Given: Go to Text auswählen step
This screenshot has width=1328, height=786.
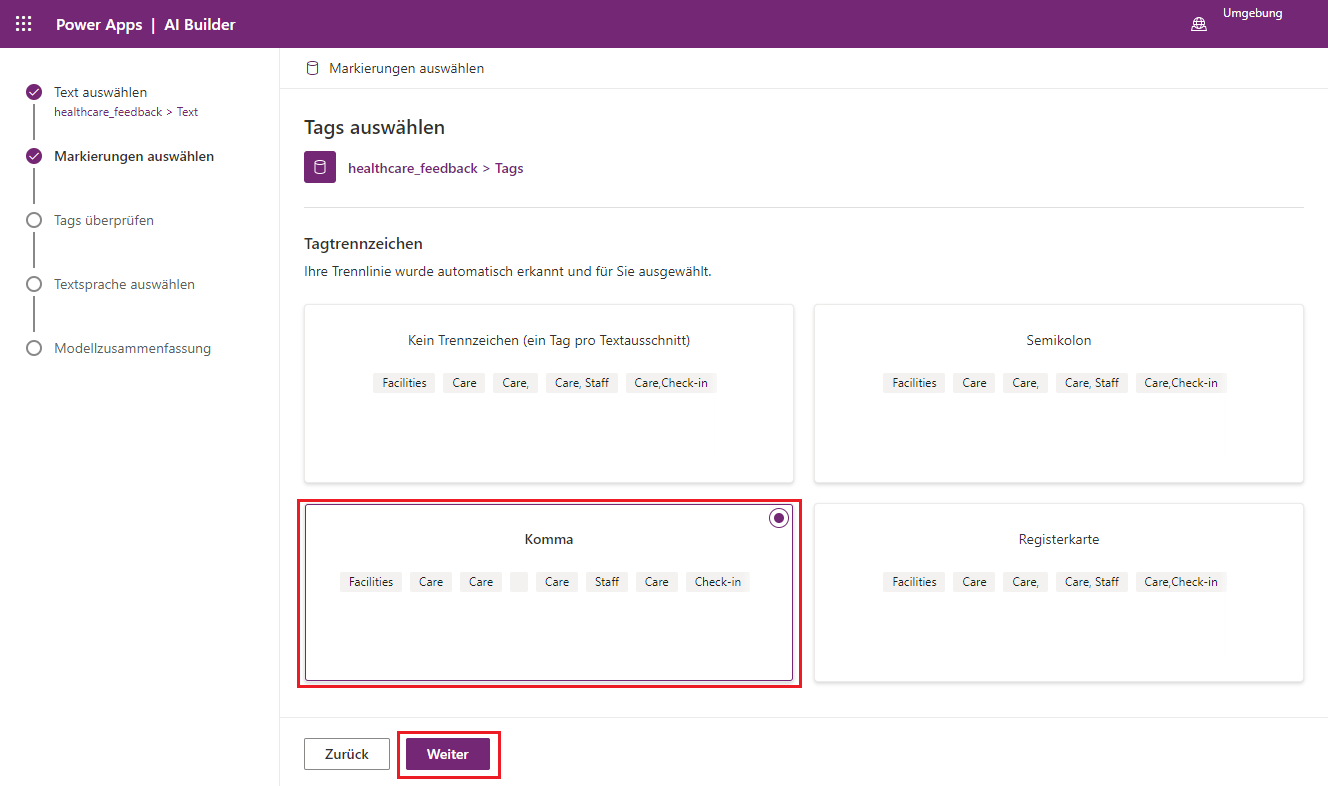Looking at the screenshot, I should 100,92.
